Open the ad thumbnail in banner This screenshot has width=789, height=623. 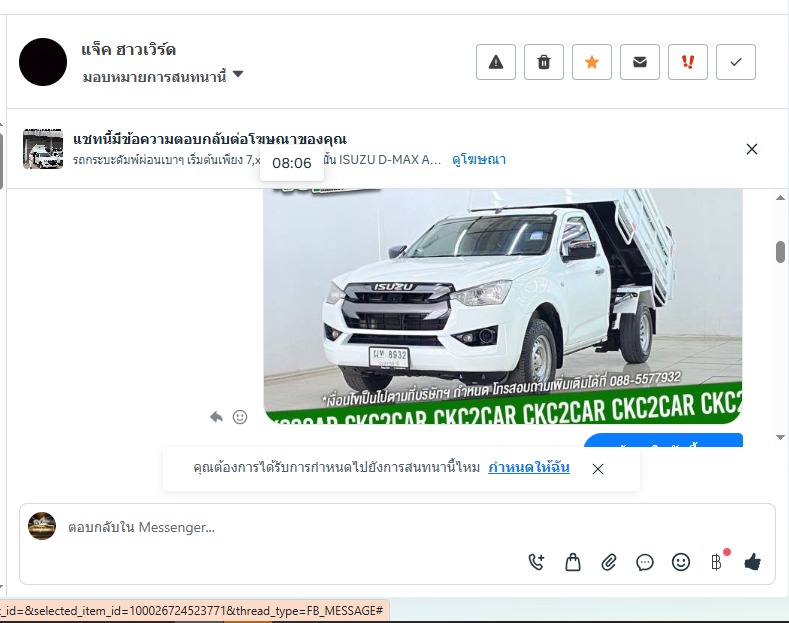tap(43, 149)
